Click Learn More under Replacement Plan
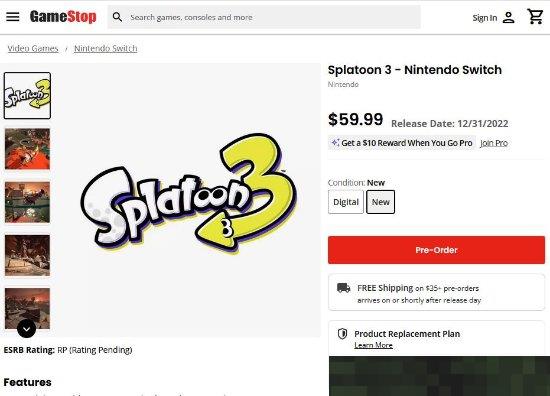This screenshot has height=396, width=550. tap(373, 345)
